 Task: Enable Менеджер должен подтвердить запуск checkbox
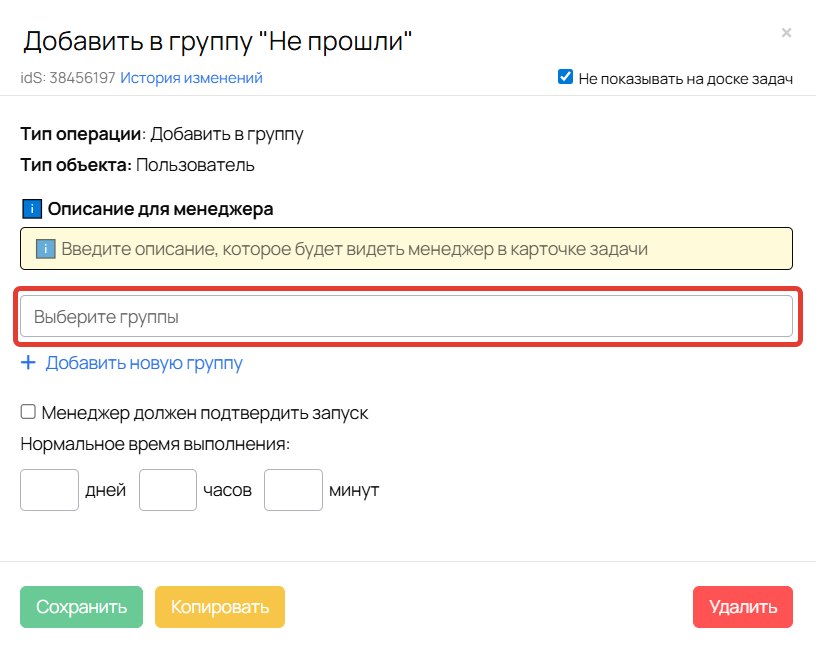(x=29, y=412)
